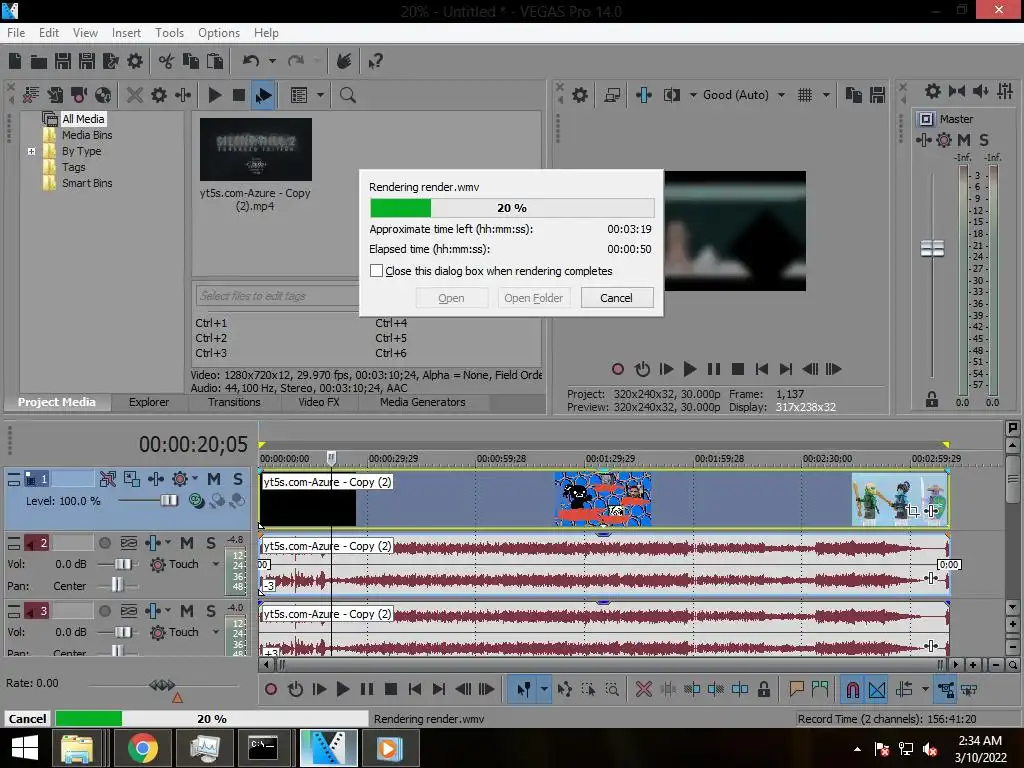Click Pause in timeline transport bar
The height and width of the screenshot is (768, 1024).
coord(366,689)
